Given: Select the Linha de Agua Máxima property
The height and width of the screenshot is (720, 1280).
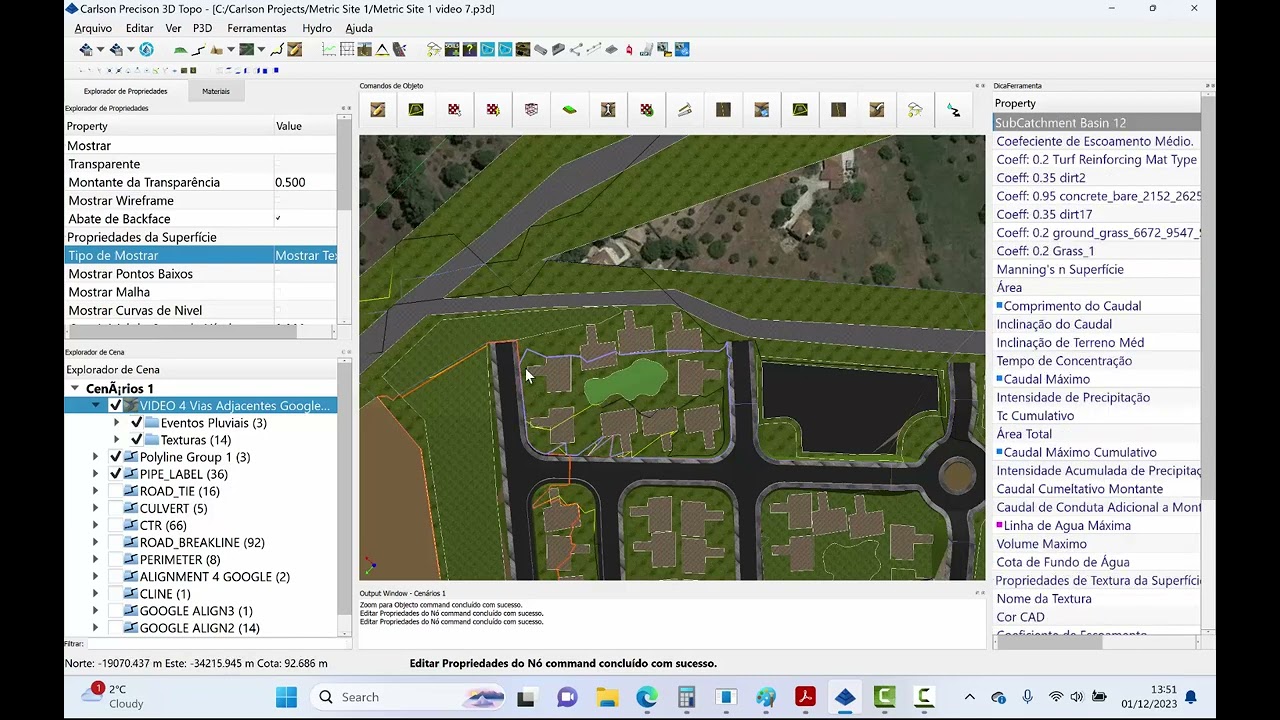Looking at the screenshot, I should [1067, 526].
